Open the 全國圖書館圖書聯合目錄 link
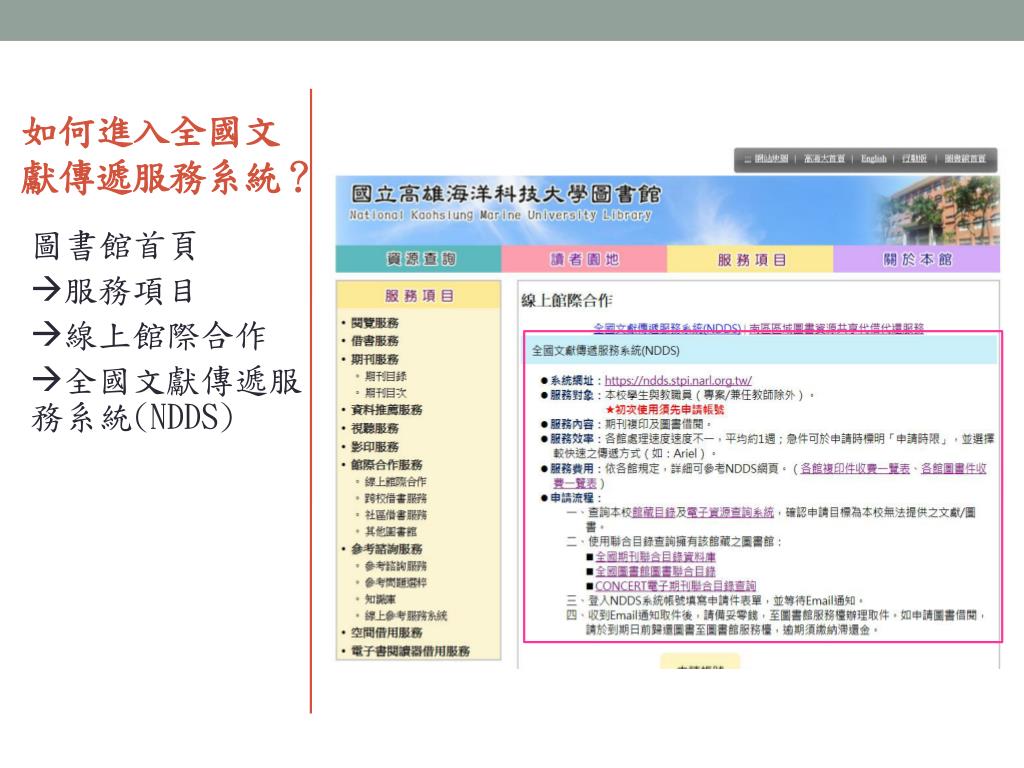This screenshot has height=768, width=1024. [655, 571]
